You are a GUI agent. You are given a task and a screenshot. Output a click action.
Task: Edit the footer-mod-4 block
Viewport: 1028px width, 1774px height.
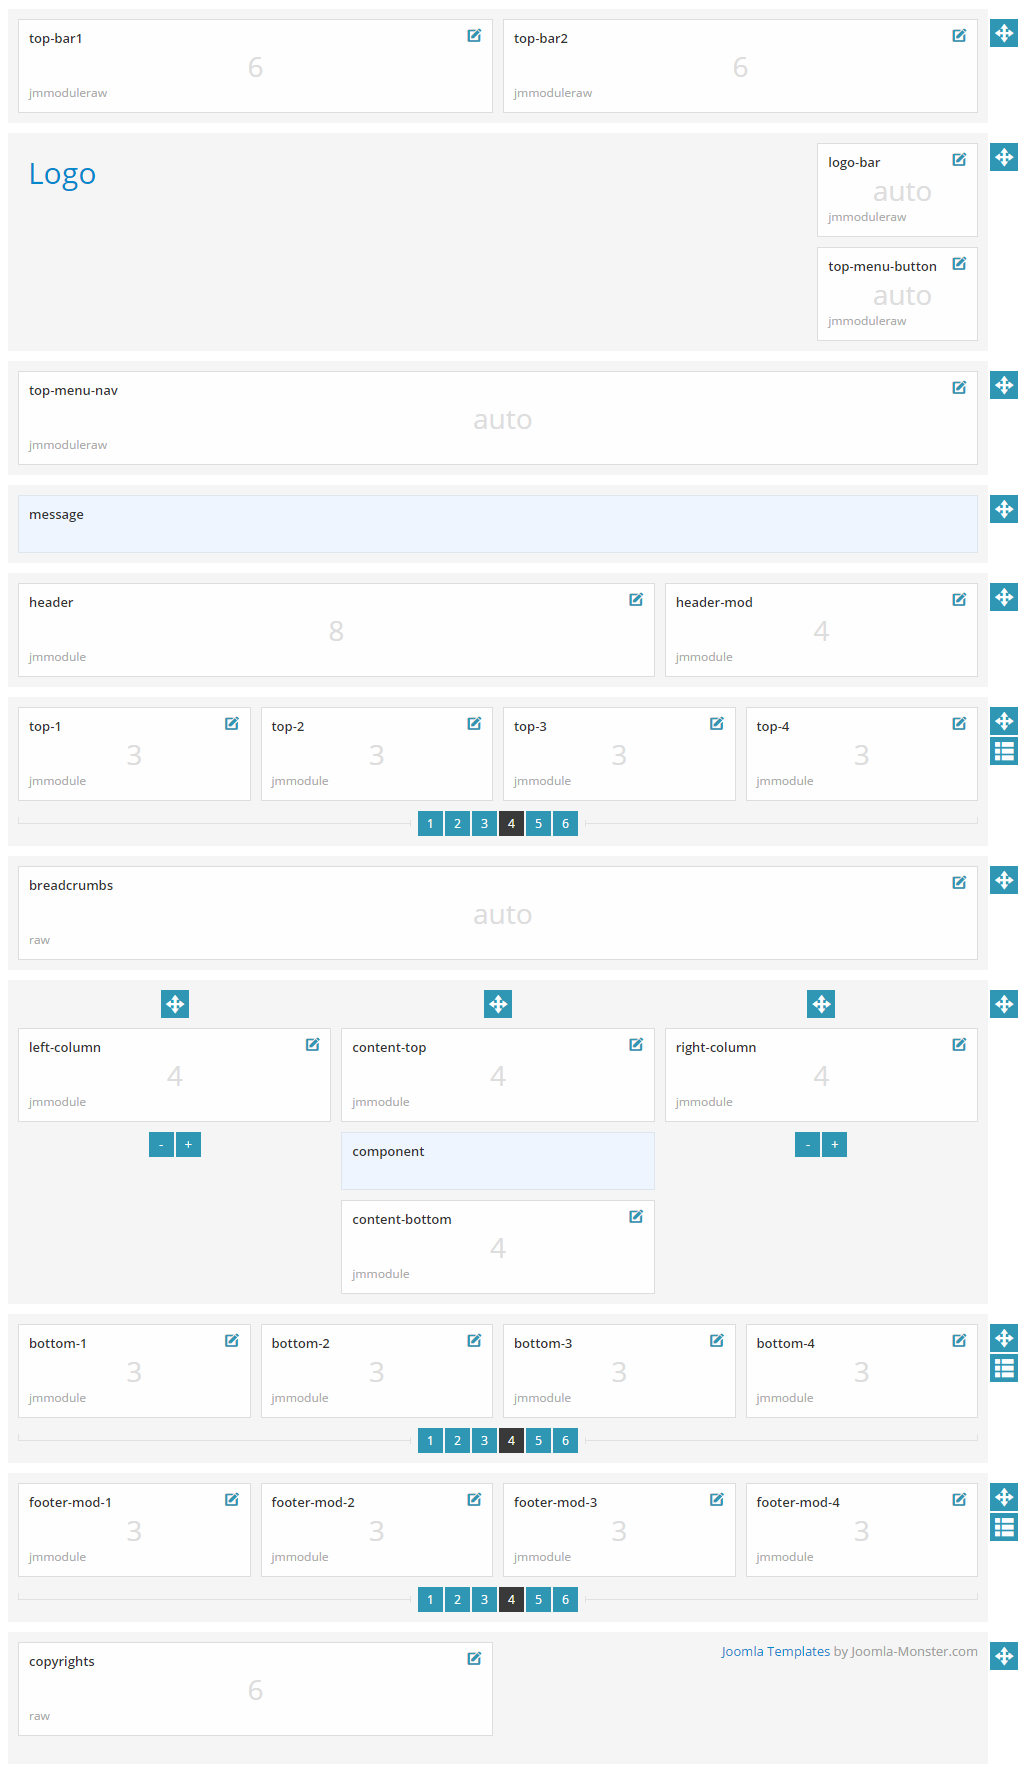click(x=959, y=1500)
